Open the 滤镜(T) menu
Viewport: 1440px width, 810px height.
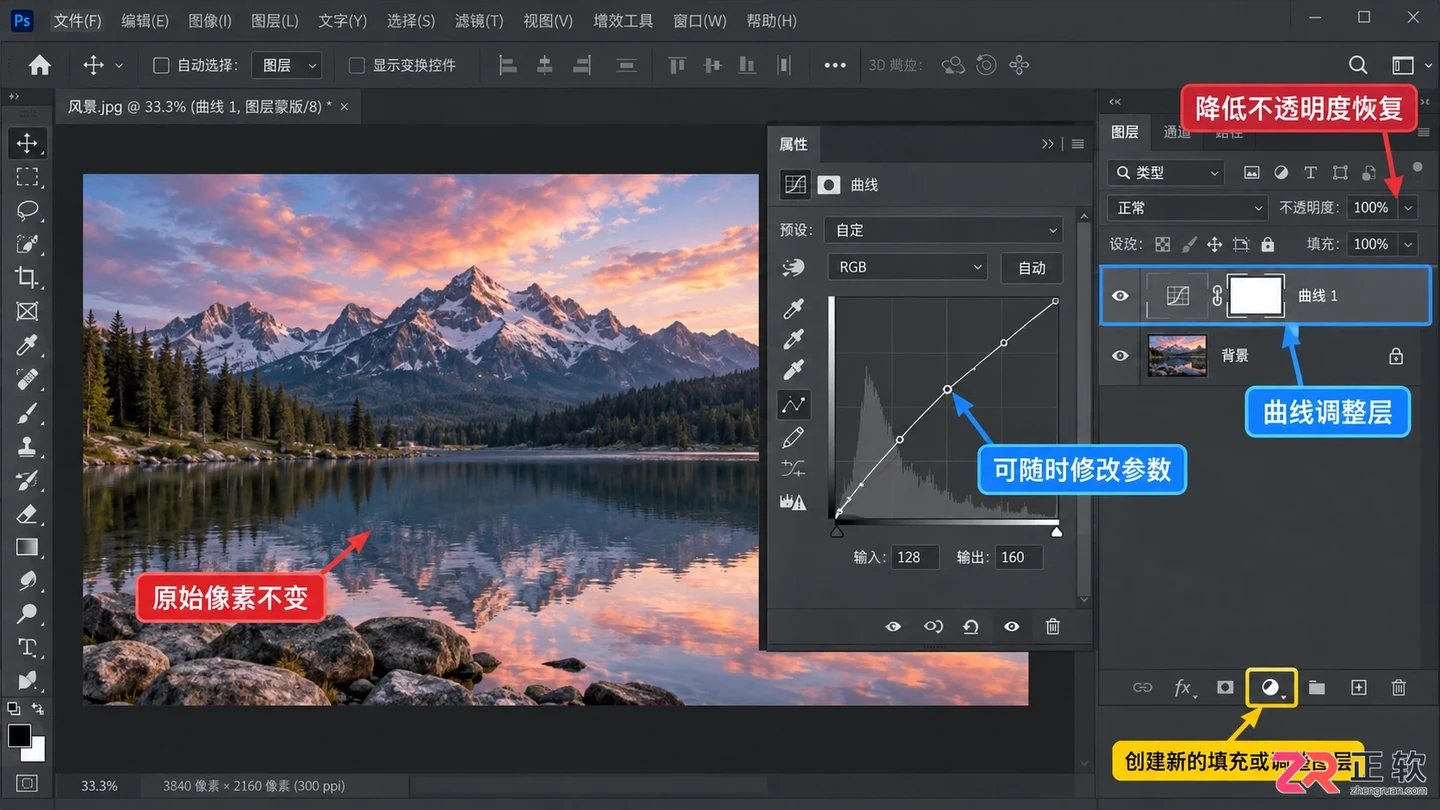479,21
